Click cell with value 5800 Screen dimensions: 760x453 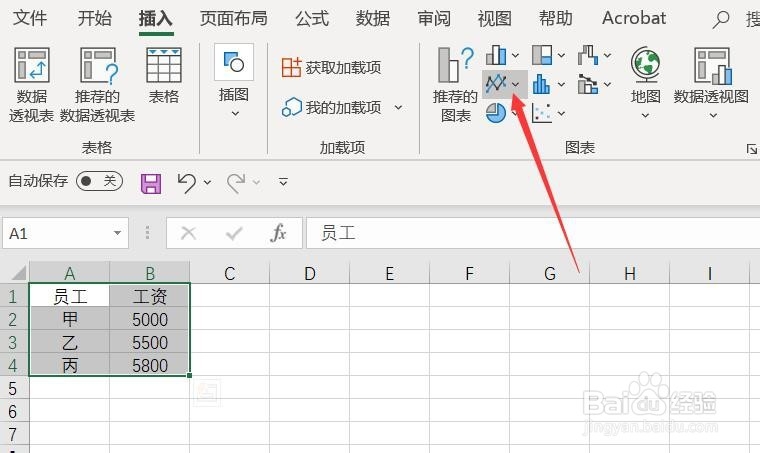point(150,365)
